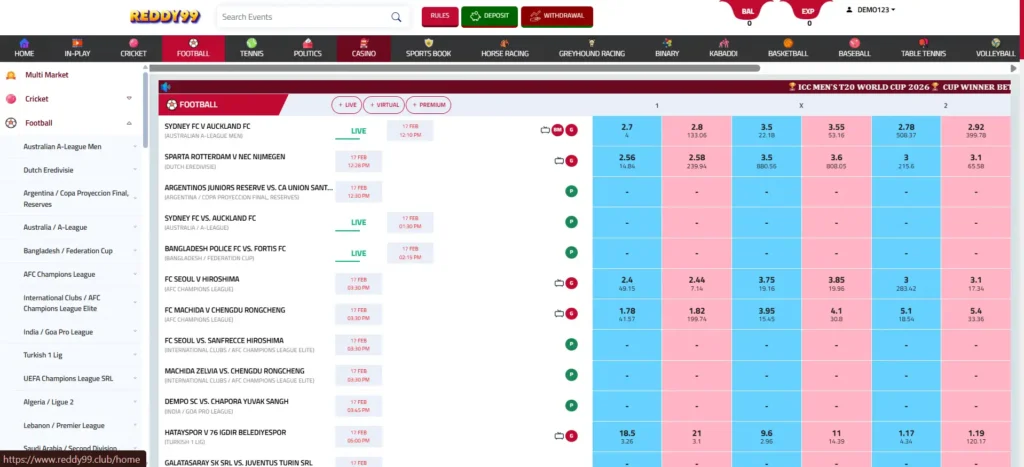Select the 2.7 blue odds cell for Sydney FC
Viewport: 1024px width, 467px height.
click(x=626, y=130)
